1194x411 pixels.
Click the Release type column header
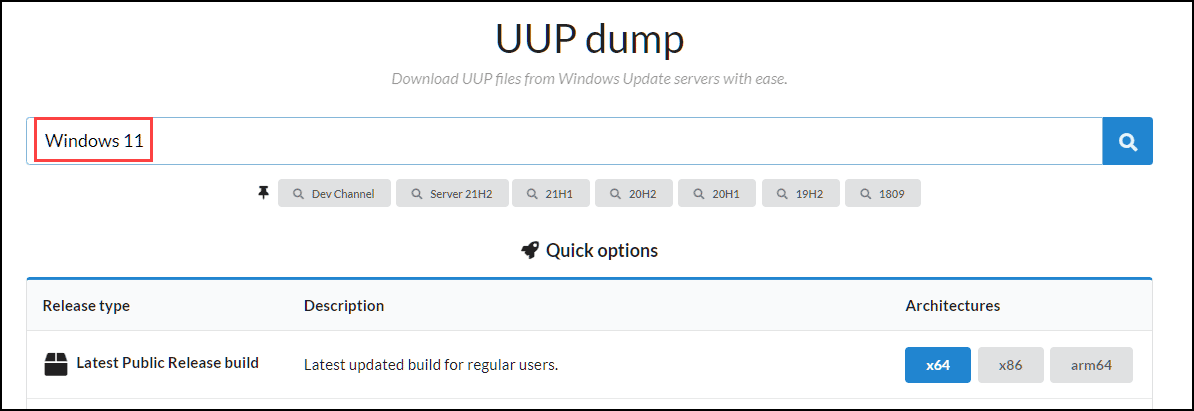86,305
